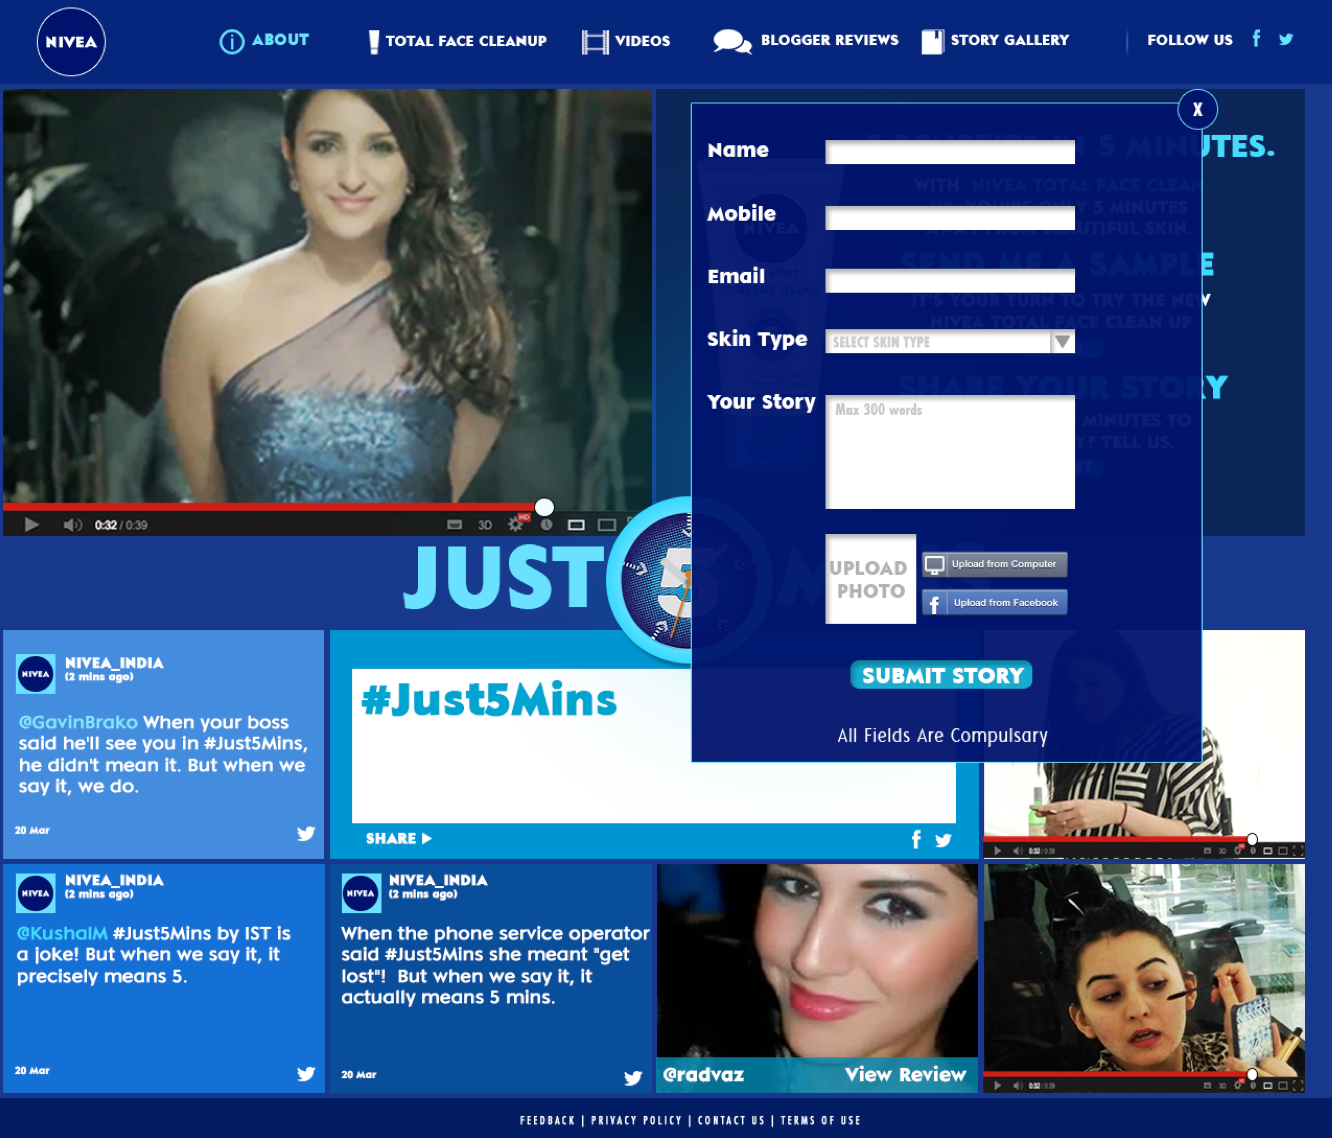Click Twitter icon on @GavinBrako tweet
The image size is (1332, 1138).
pyautogui.click(x=306, y=833)
